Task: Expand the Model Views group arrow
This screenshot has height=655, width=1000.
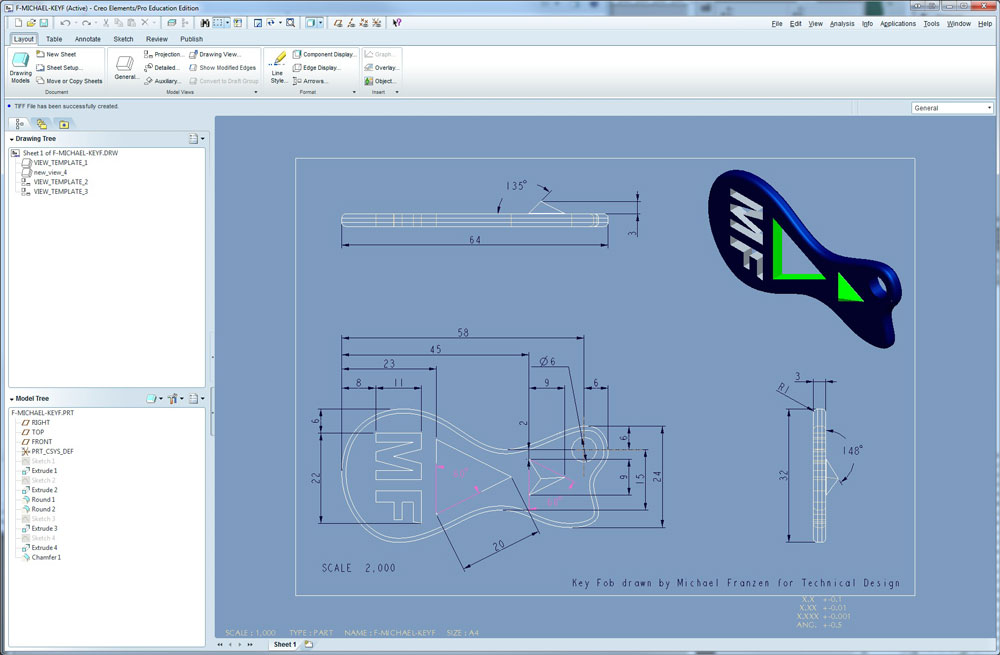Action: (x=256, y=92)
